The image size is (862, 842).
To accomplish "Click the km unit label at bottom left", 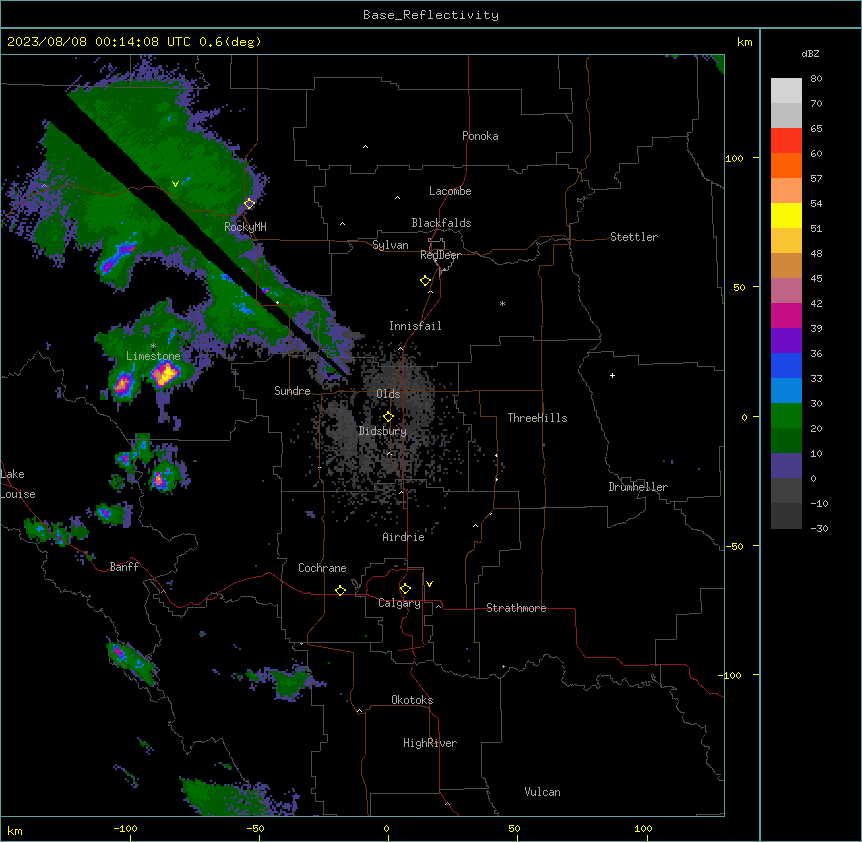I will point(15,830).
